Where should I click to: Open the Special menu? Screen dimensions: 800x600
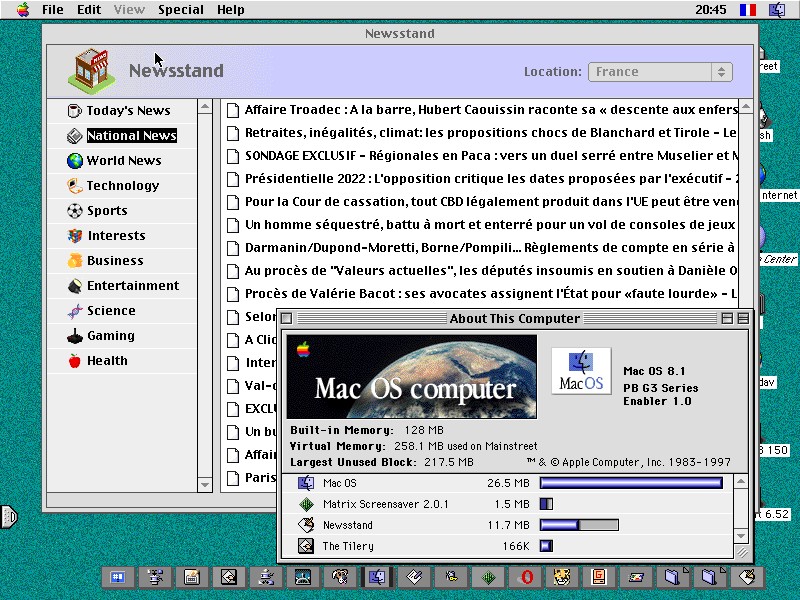(x=181, y=10)
